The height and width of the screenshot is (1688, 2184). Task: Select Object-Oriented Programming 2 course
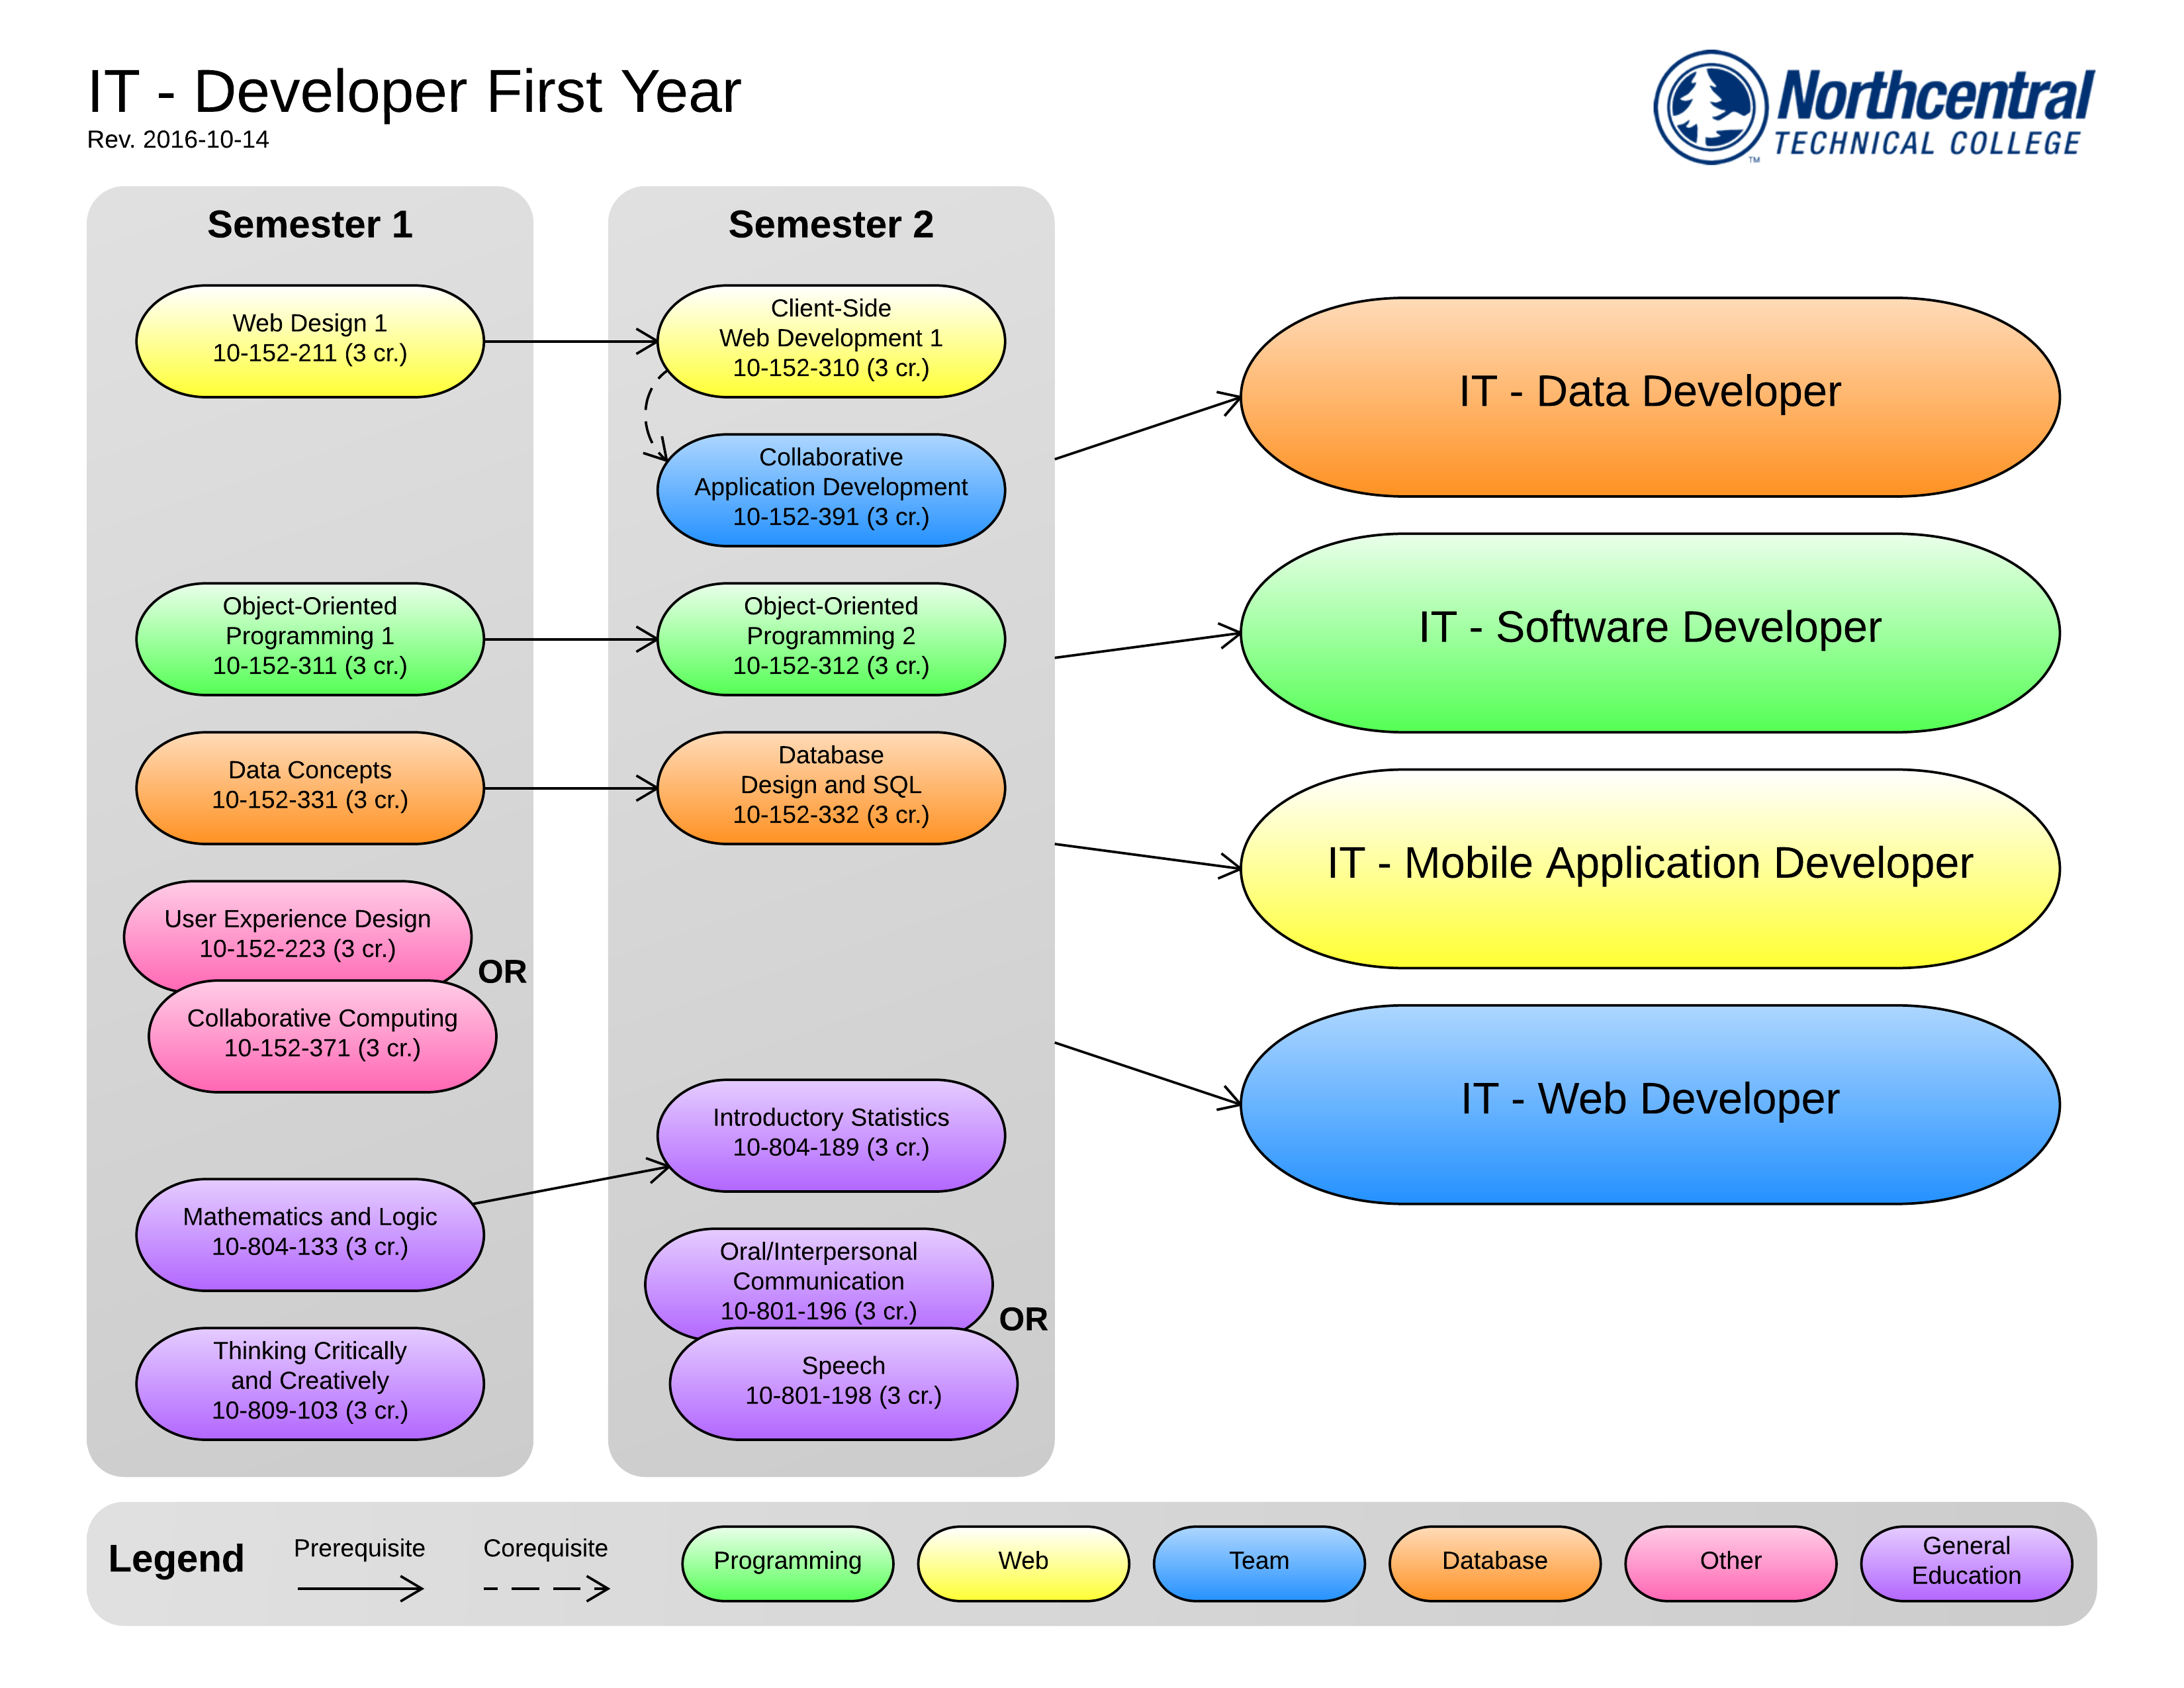point(830,638)
